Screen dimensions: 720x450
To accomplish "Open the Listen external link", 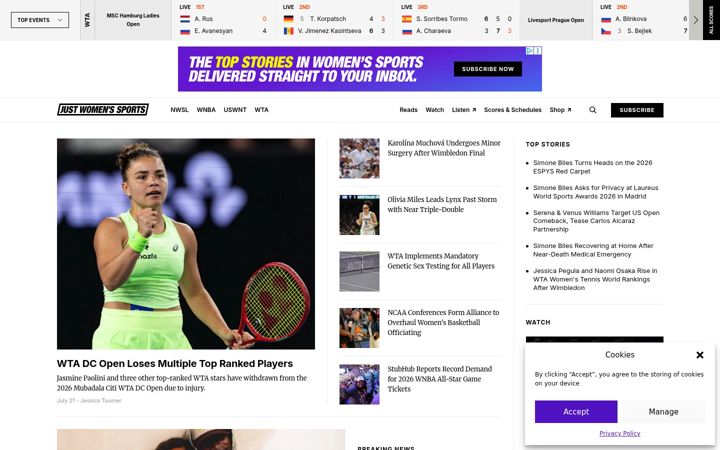I will (464, 110).
